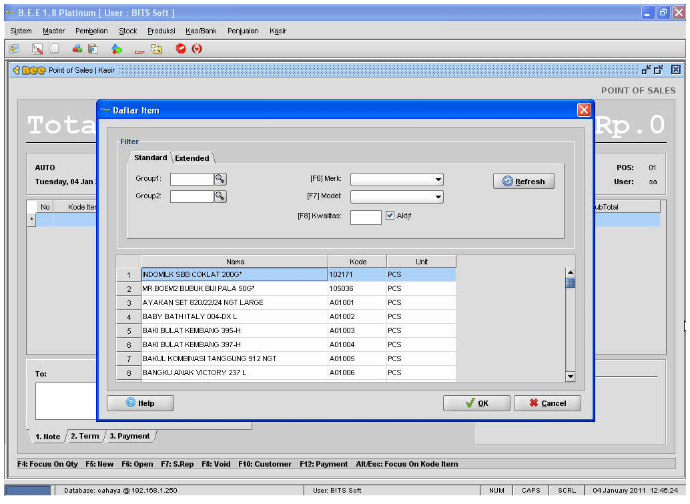Click the Bee logo in Point of Sales header
Image resolution: width=690 pixels, height=504 pixels.
pyautogui.click(x=29, y=70)
